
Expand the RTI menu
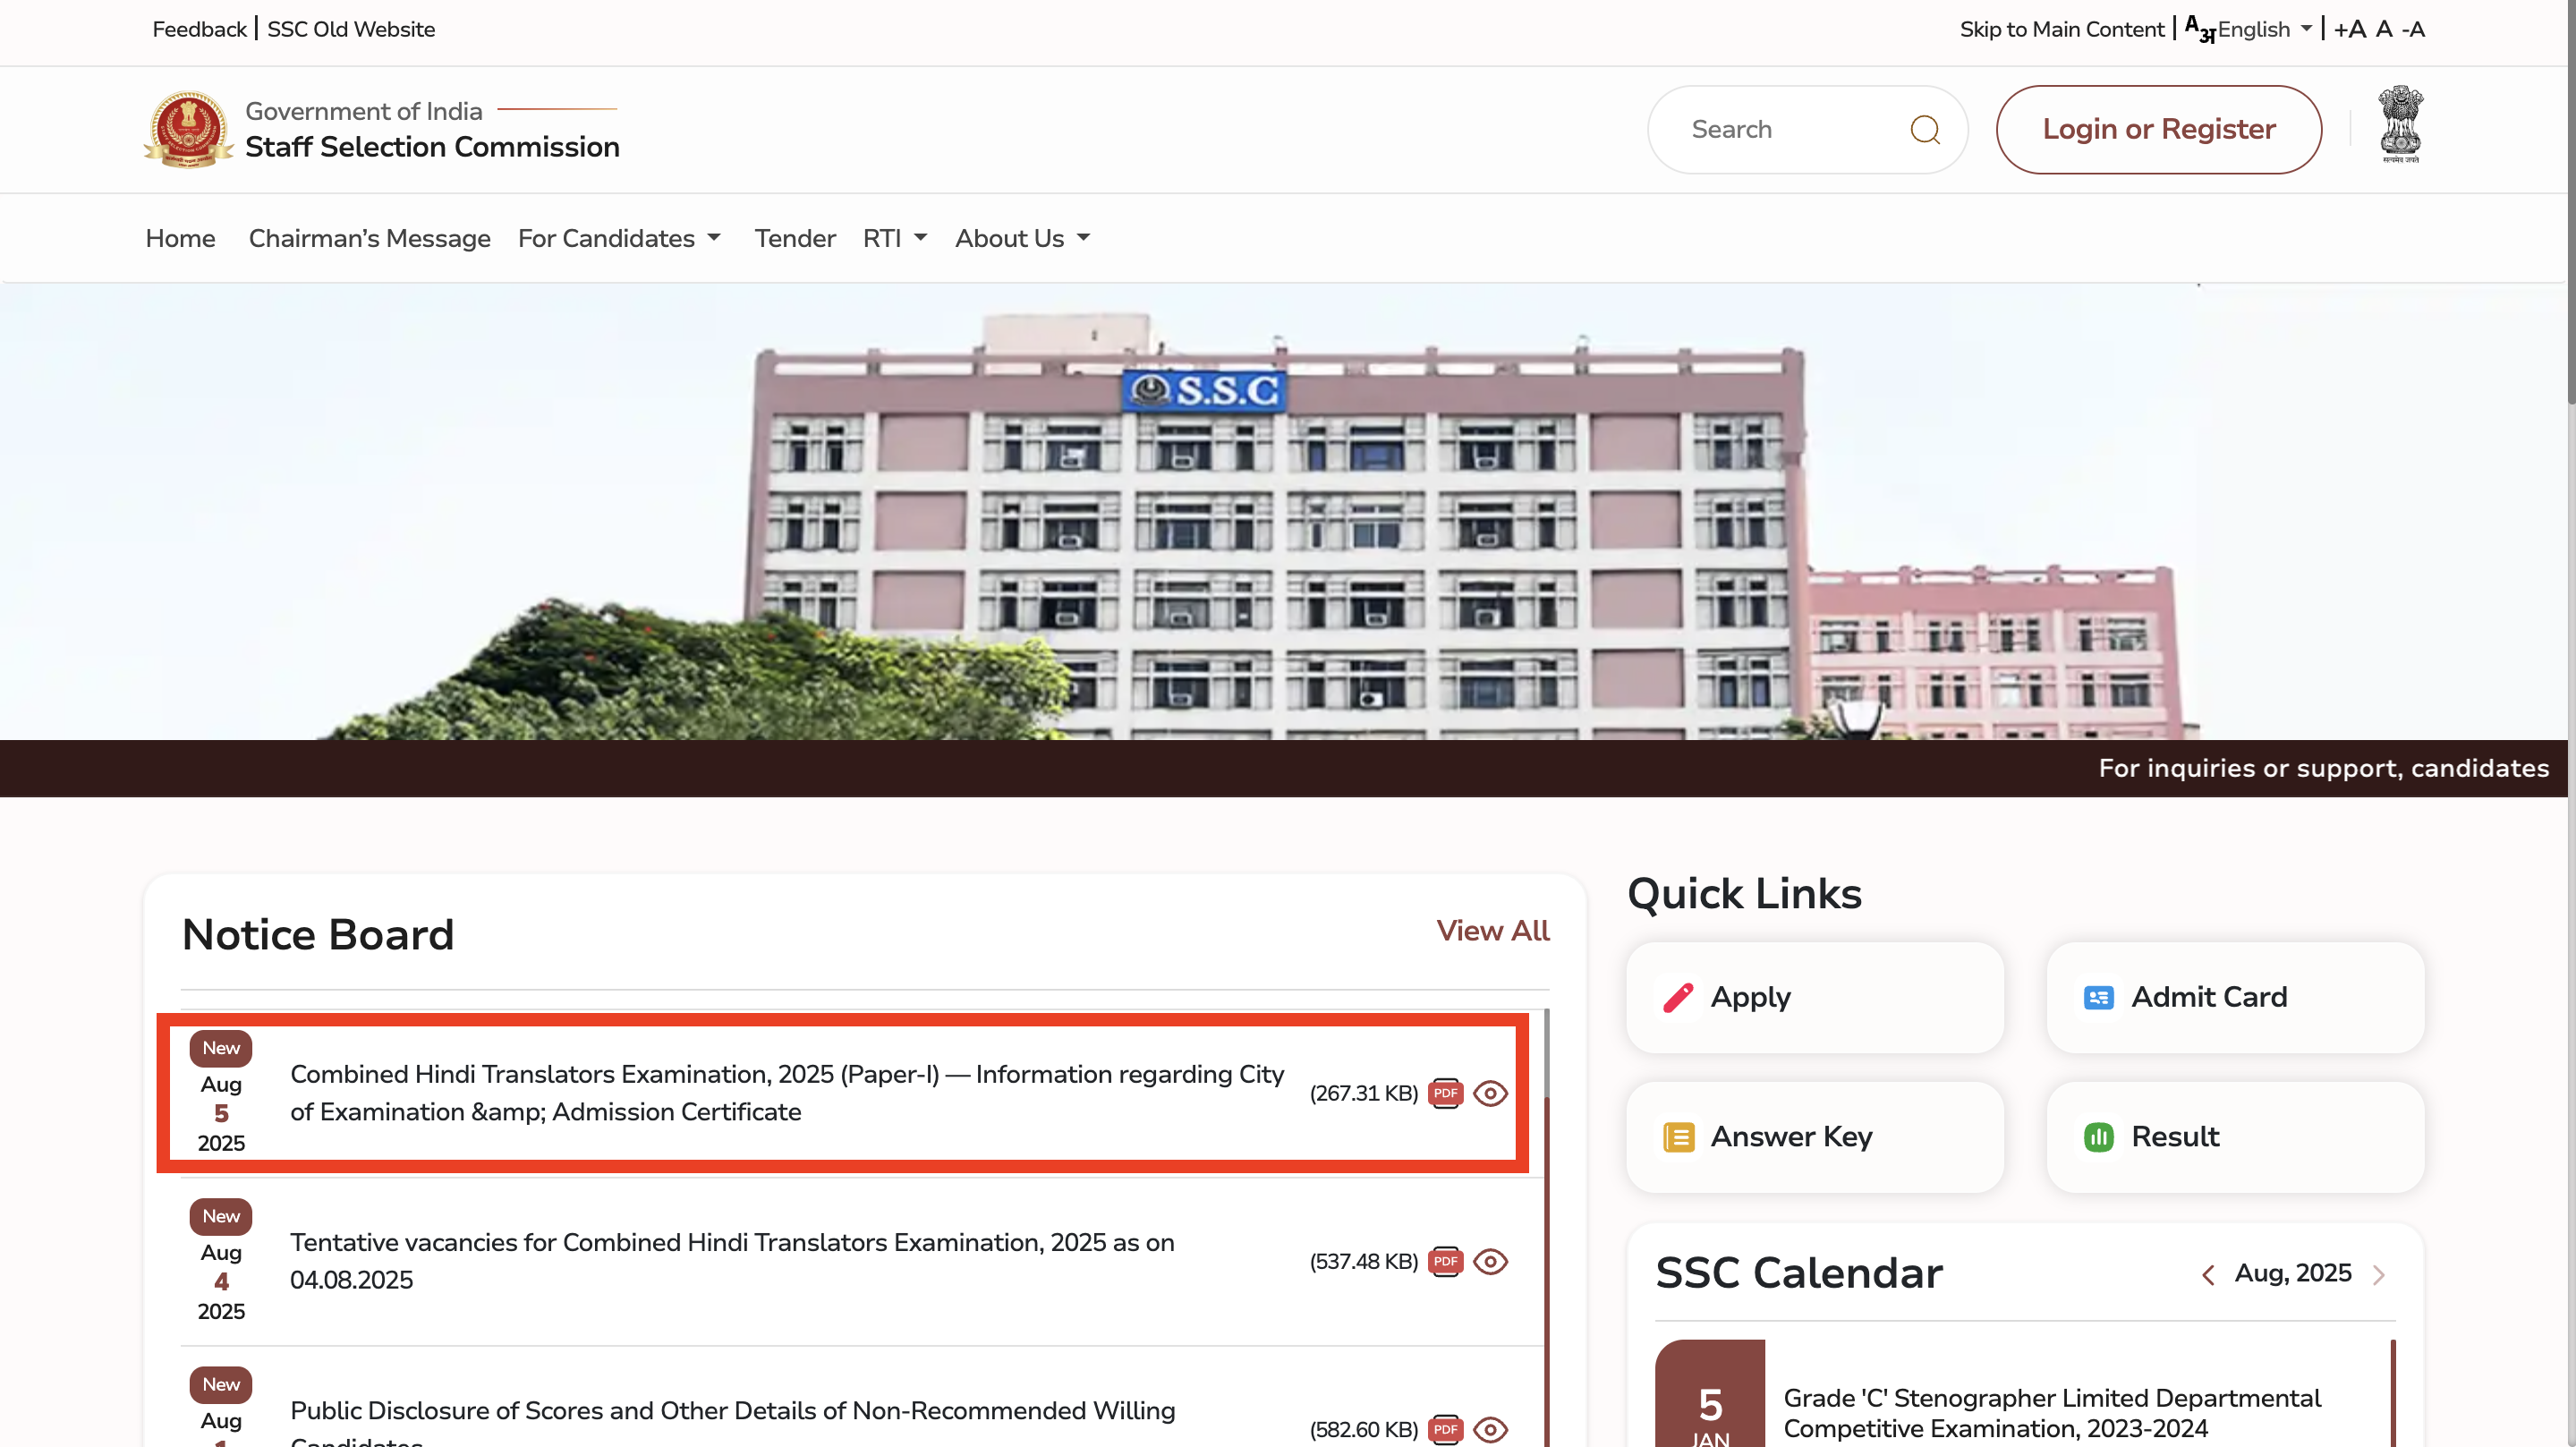(895, 238)
